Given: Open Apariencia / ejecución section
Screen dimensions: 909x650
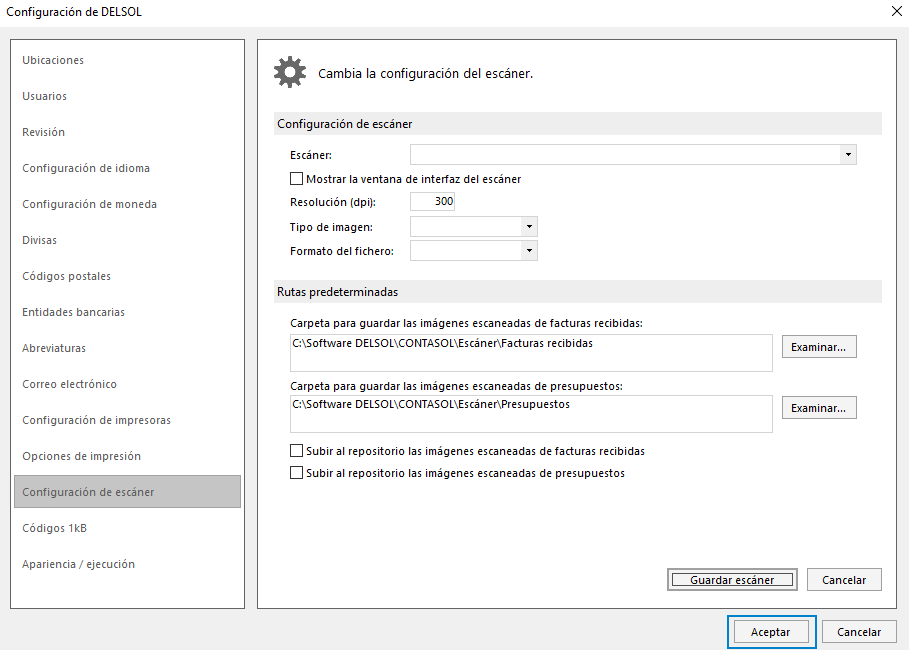Looking at the screenshot, I should pos(78,564).
